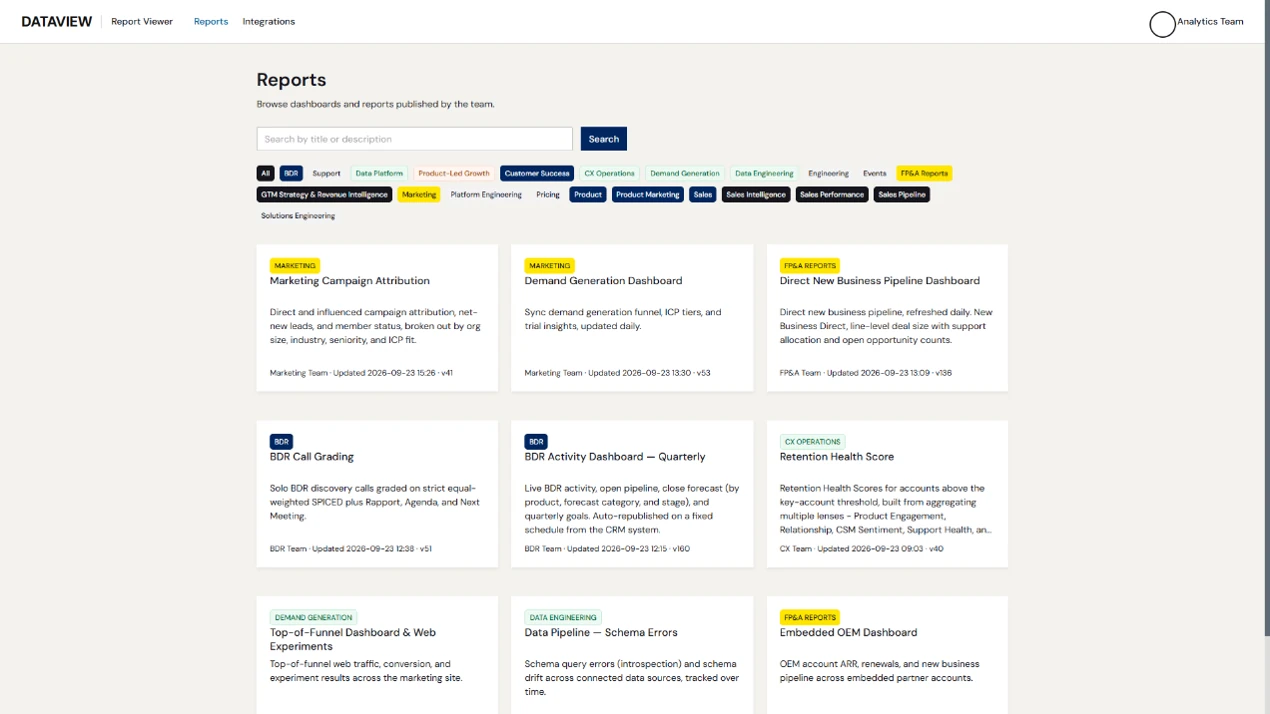Click BDR badge on BDR Call Grading card
The width and height of the screenshot is (1270, 714).
281,442
